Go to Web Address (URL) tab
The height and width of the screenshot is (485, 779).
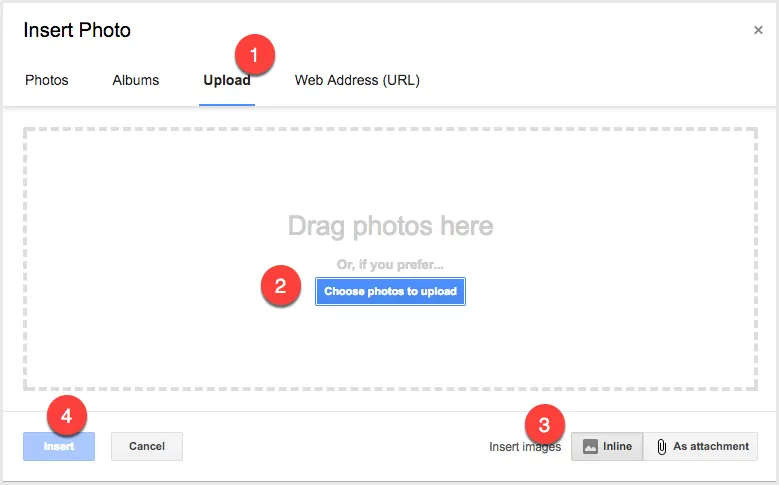pyautogui.click(x=357, y=80)
